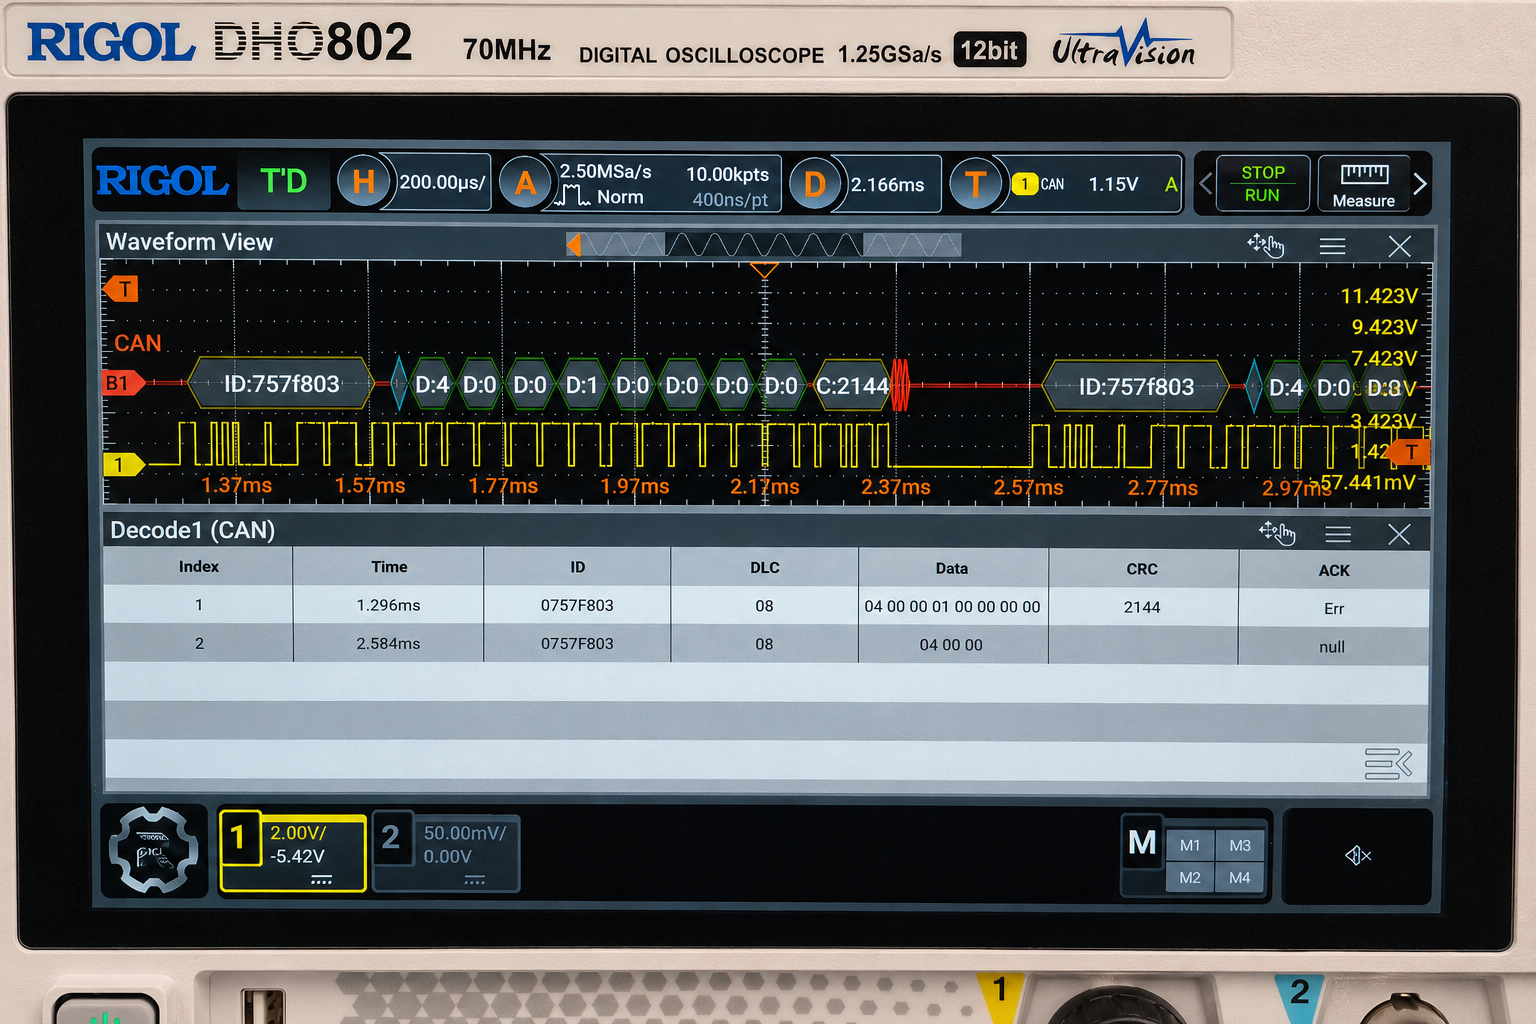Tap the Delay D icon
1536x1024 pixels.
815,184
